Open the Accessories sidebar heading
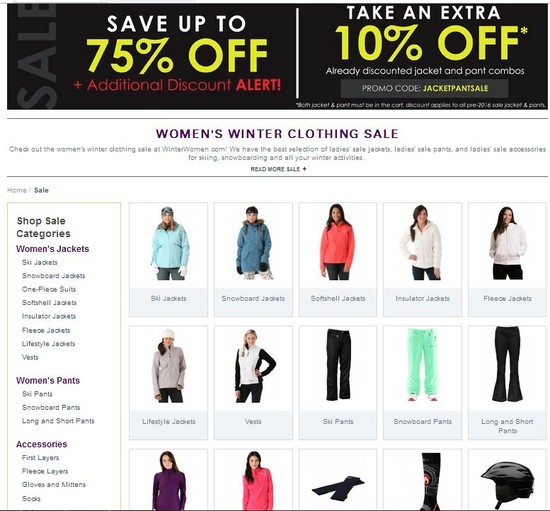The height and width of the screenshot is (511, 550). coord(42,444)
